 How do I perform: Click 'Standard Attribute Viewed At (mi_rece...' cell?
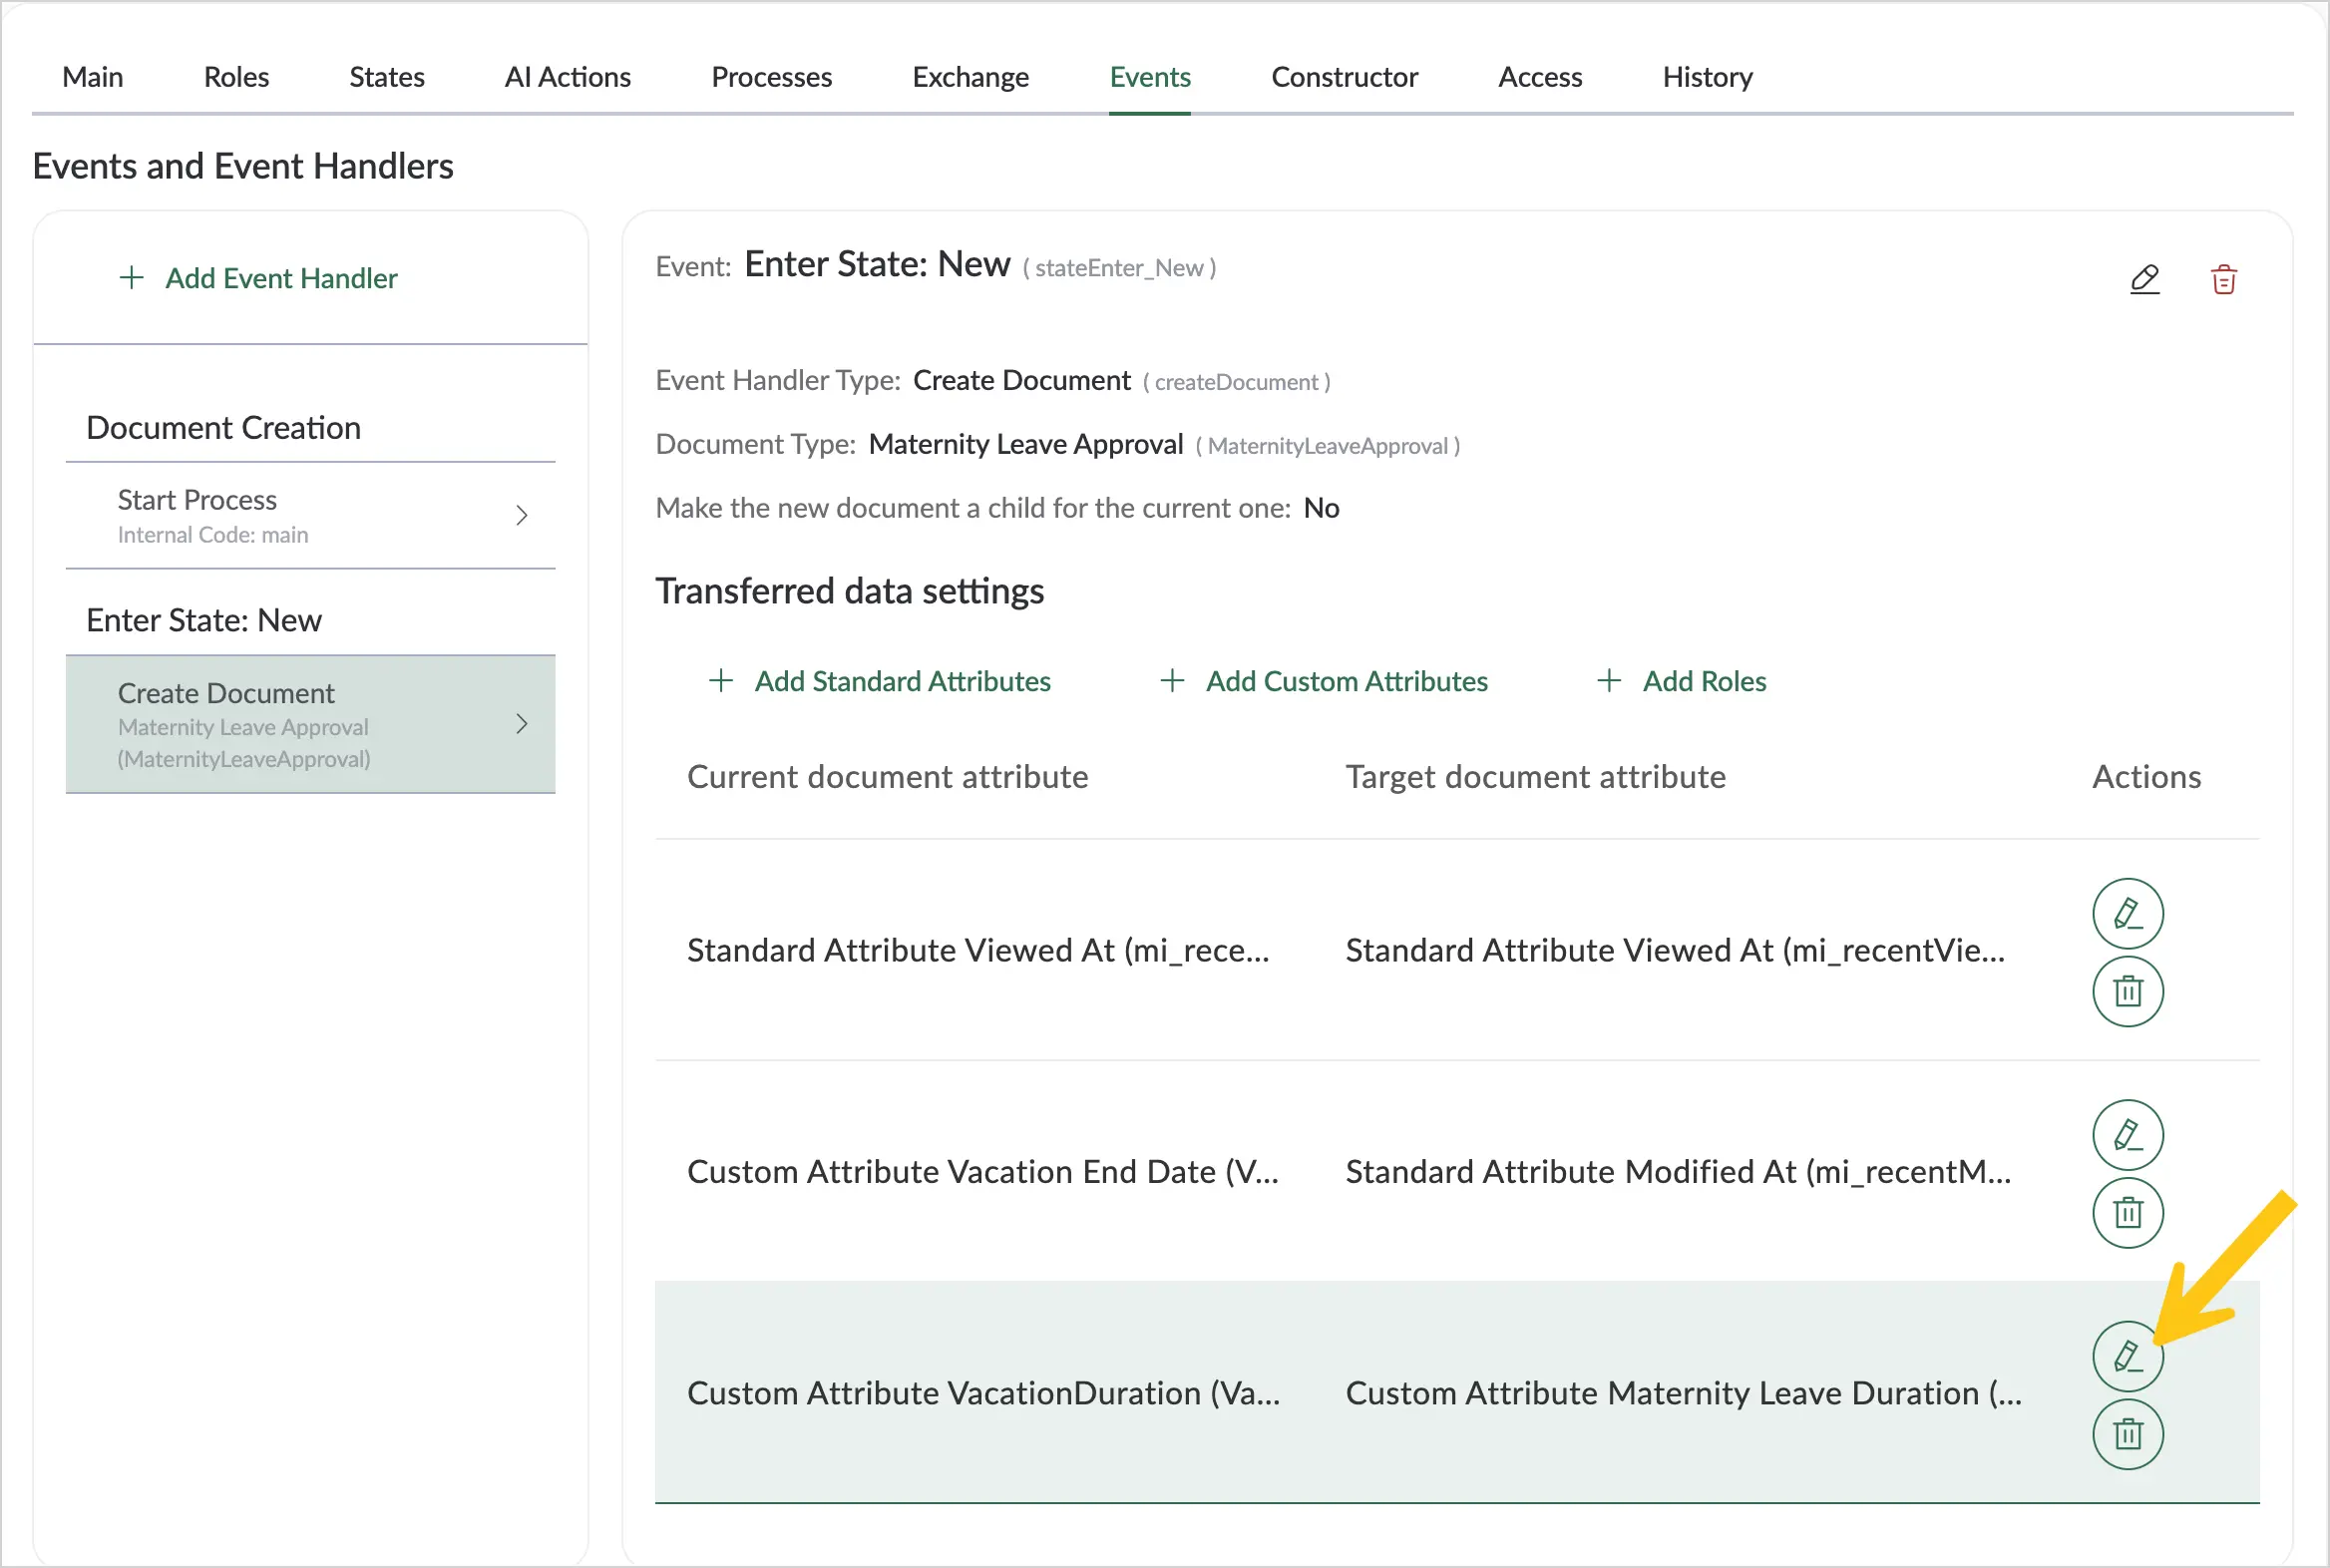pos(978,950)
